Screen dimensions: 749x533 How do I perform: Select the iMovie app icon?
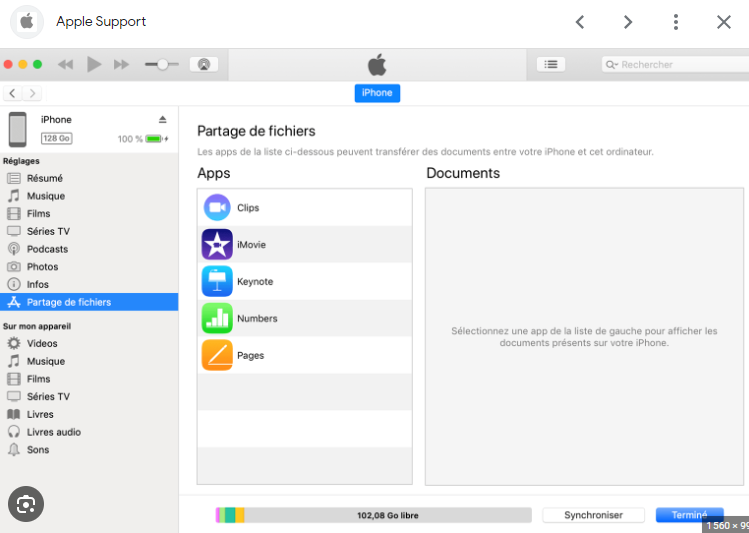pos(217,244)
